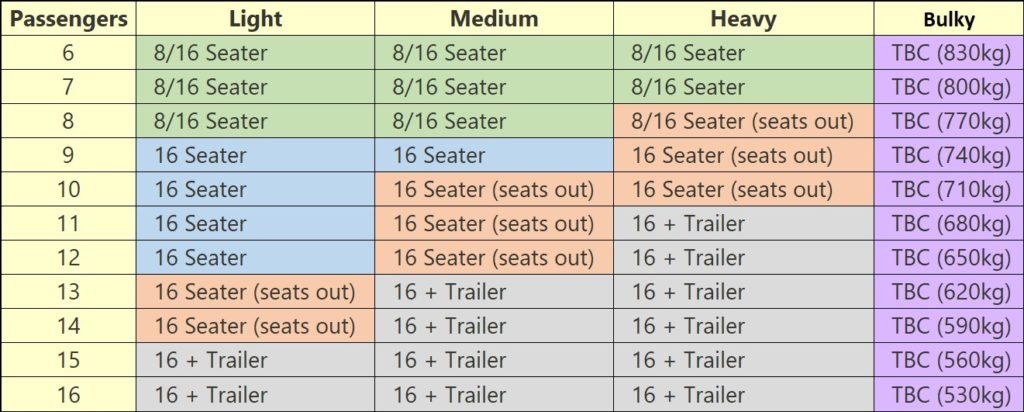Click Light '16 + Trailer' for 15 passengers
Viewport: 1024px width, 412px height.
point(256,360)
